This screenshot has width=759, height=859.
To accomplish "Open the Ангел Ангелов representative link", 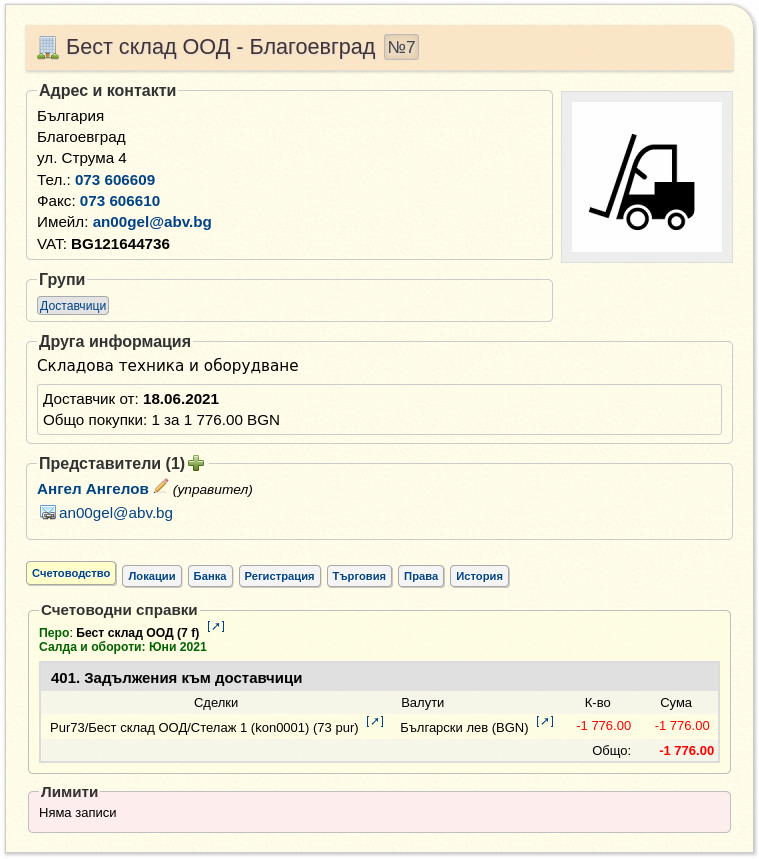I will [x=93, y=489].
